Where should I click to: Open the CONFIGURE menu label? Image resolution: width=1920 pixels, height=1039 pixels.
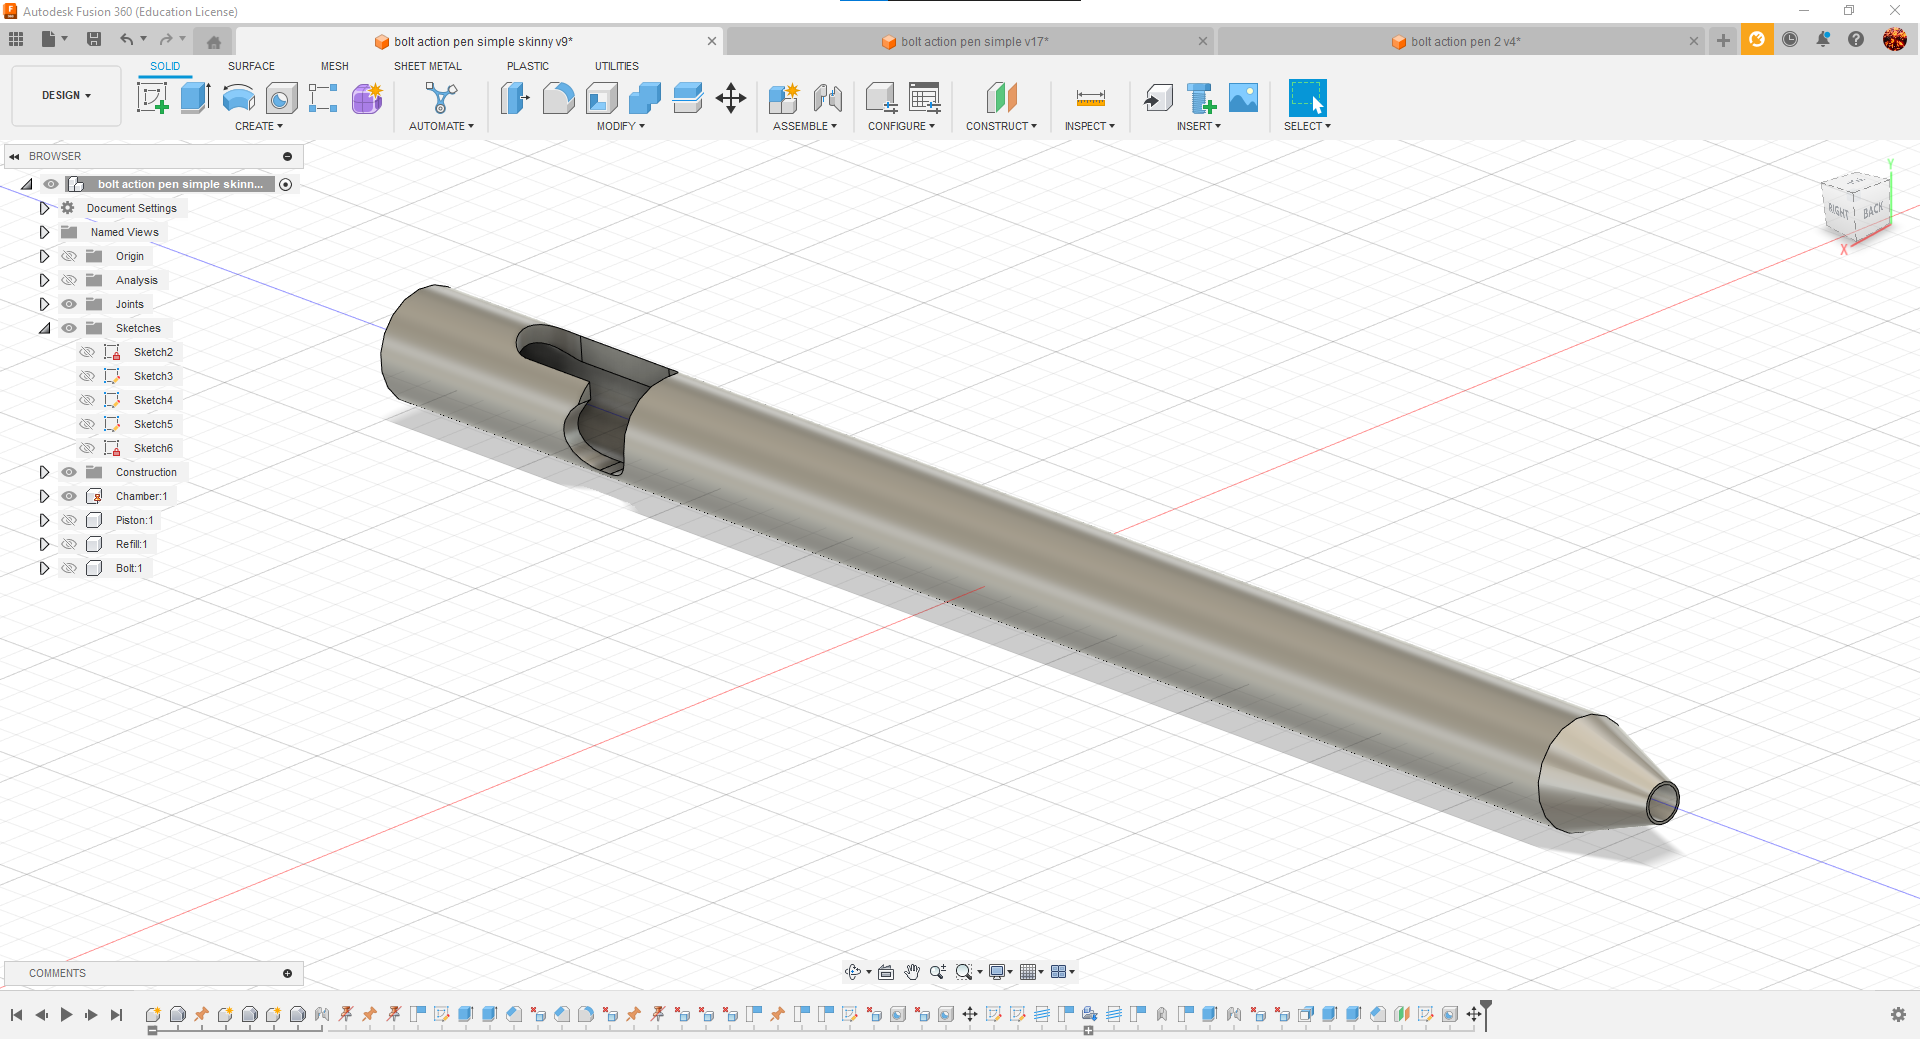tap(902, 126)
